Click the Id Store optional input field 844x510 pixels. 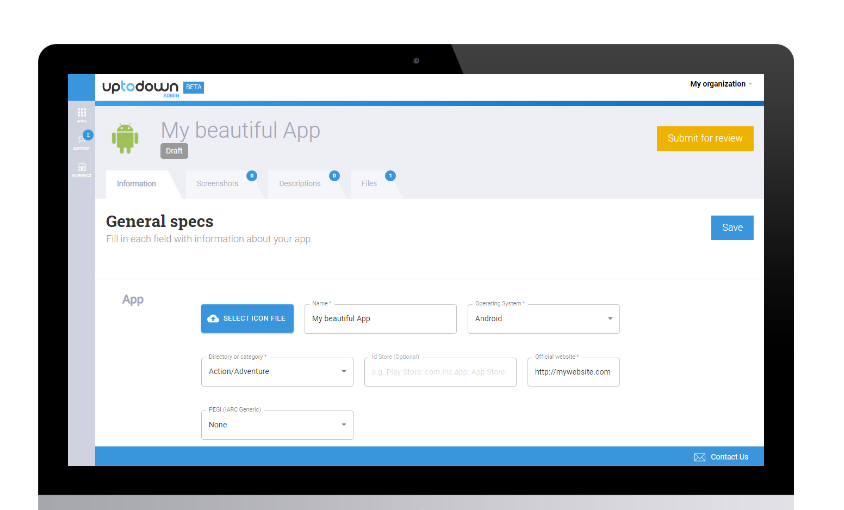(x=440, y=372)
